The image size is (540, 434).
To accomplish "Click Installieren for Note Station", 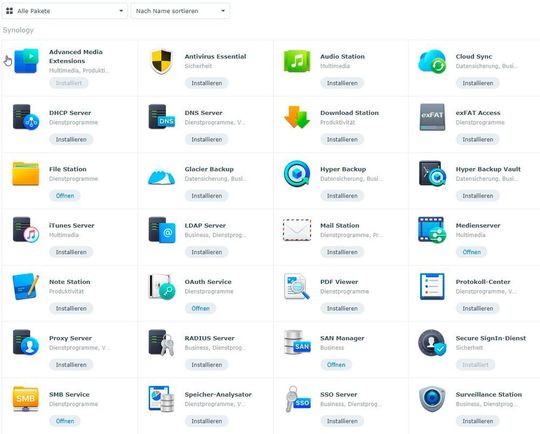I will pyautogui.click(x=71, y=308).
